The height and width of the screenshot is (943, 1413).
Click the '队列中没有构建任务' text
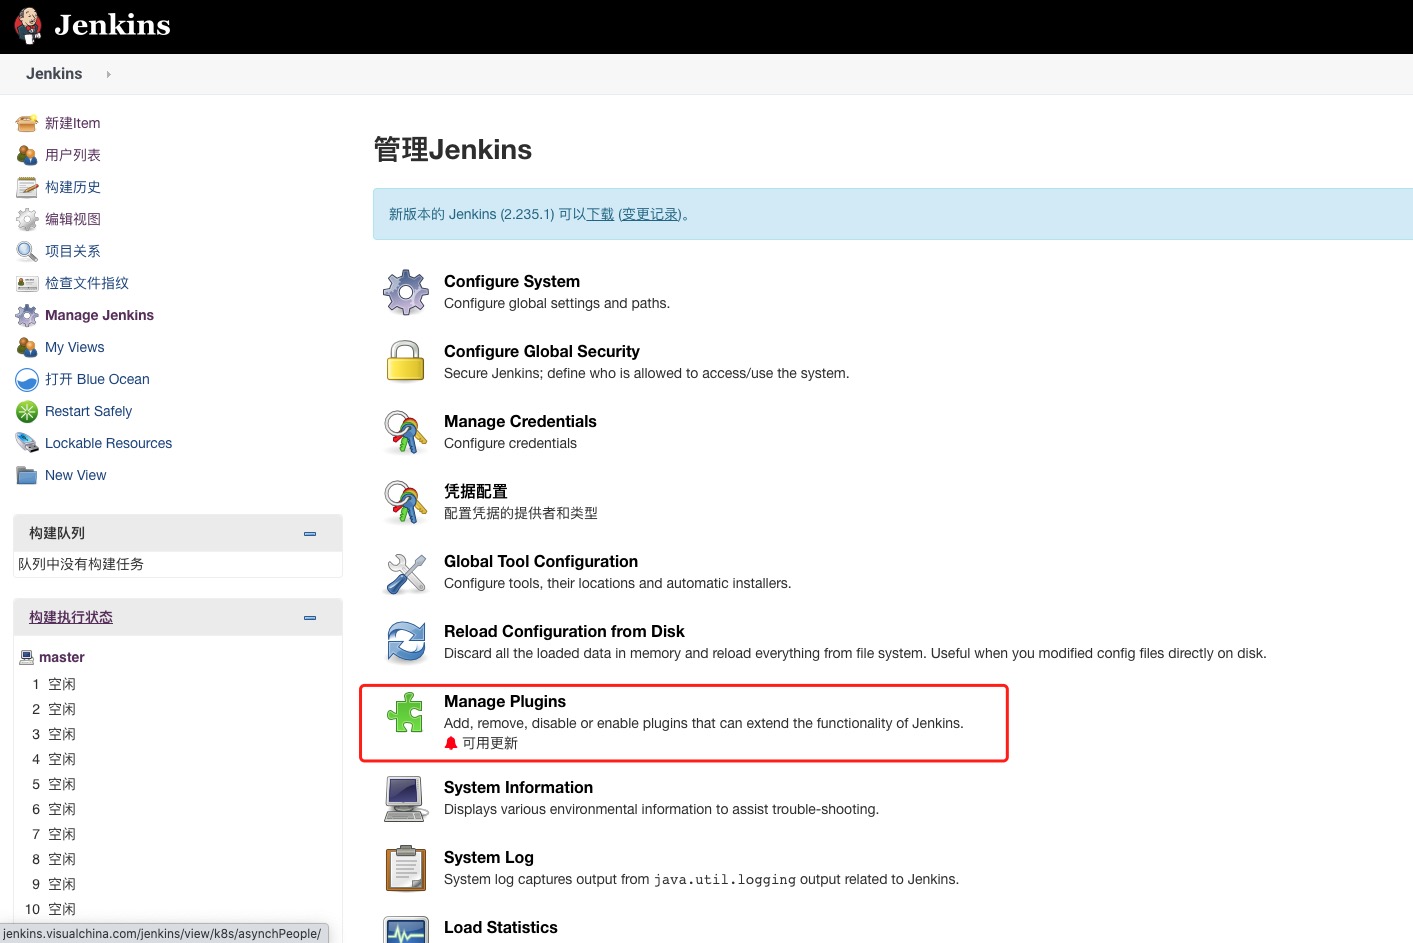81,564
